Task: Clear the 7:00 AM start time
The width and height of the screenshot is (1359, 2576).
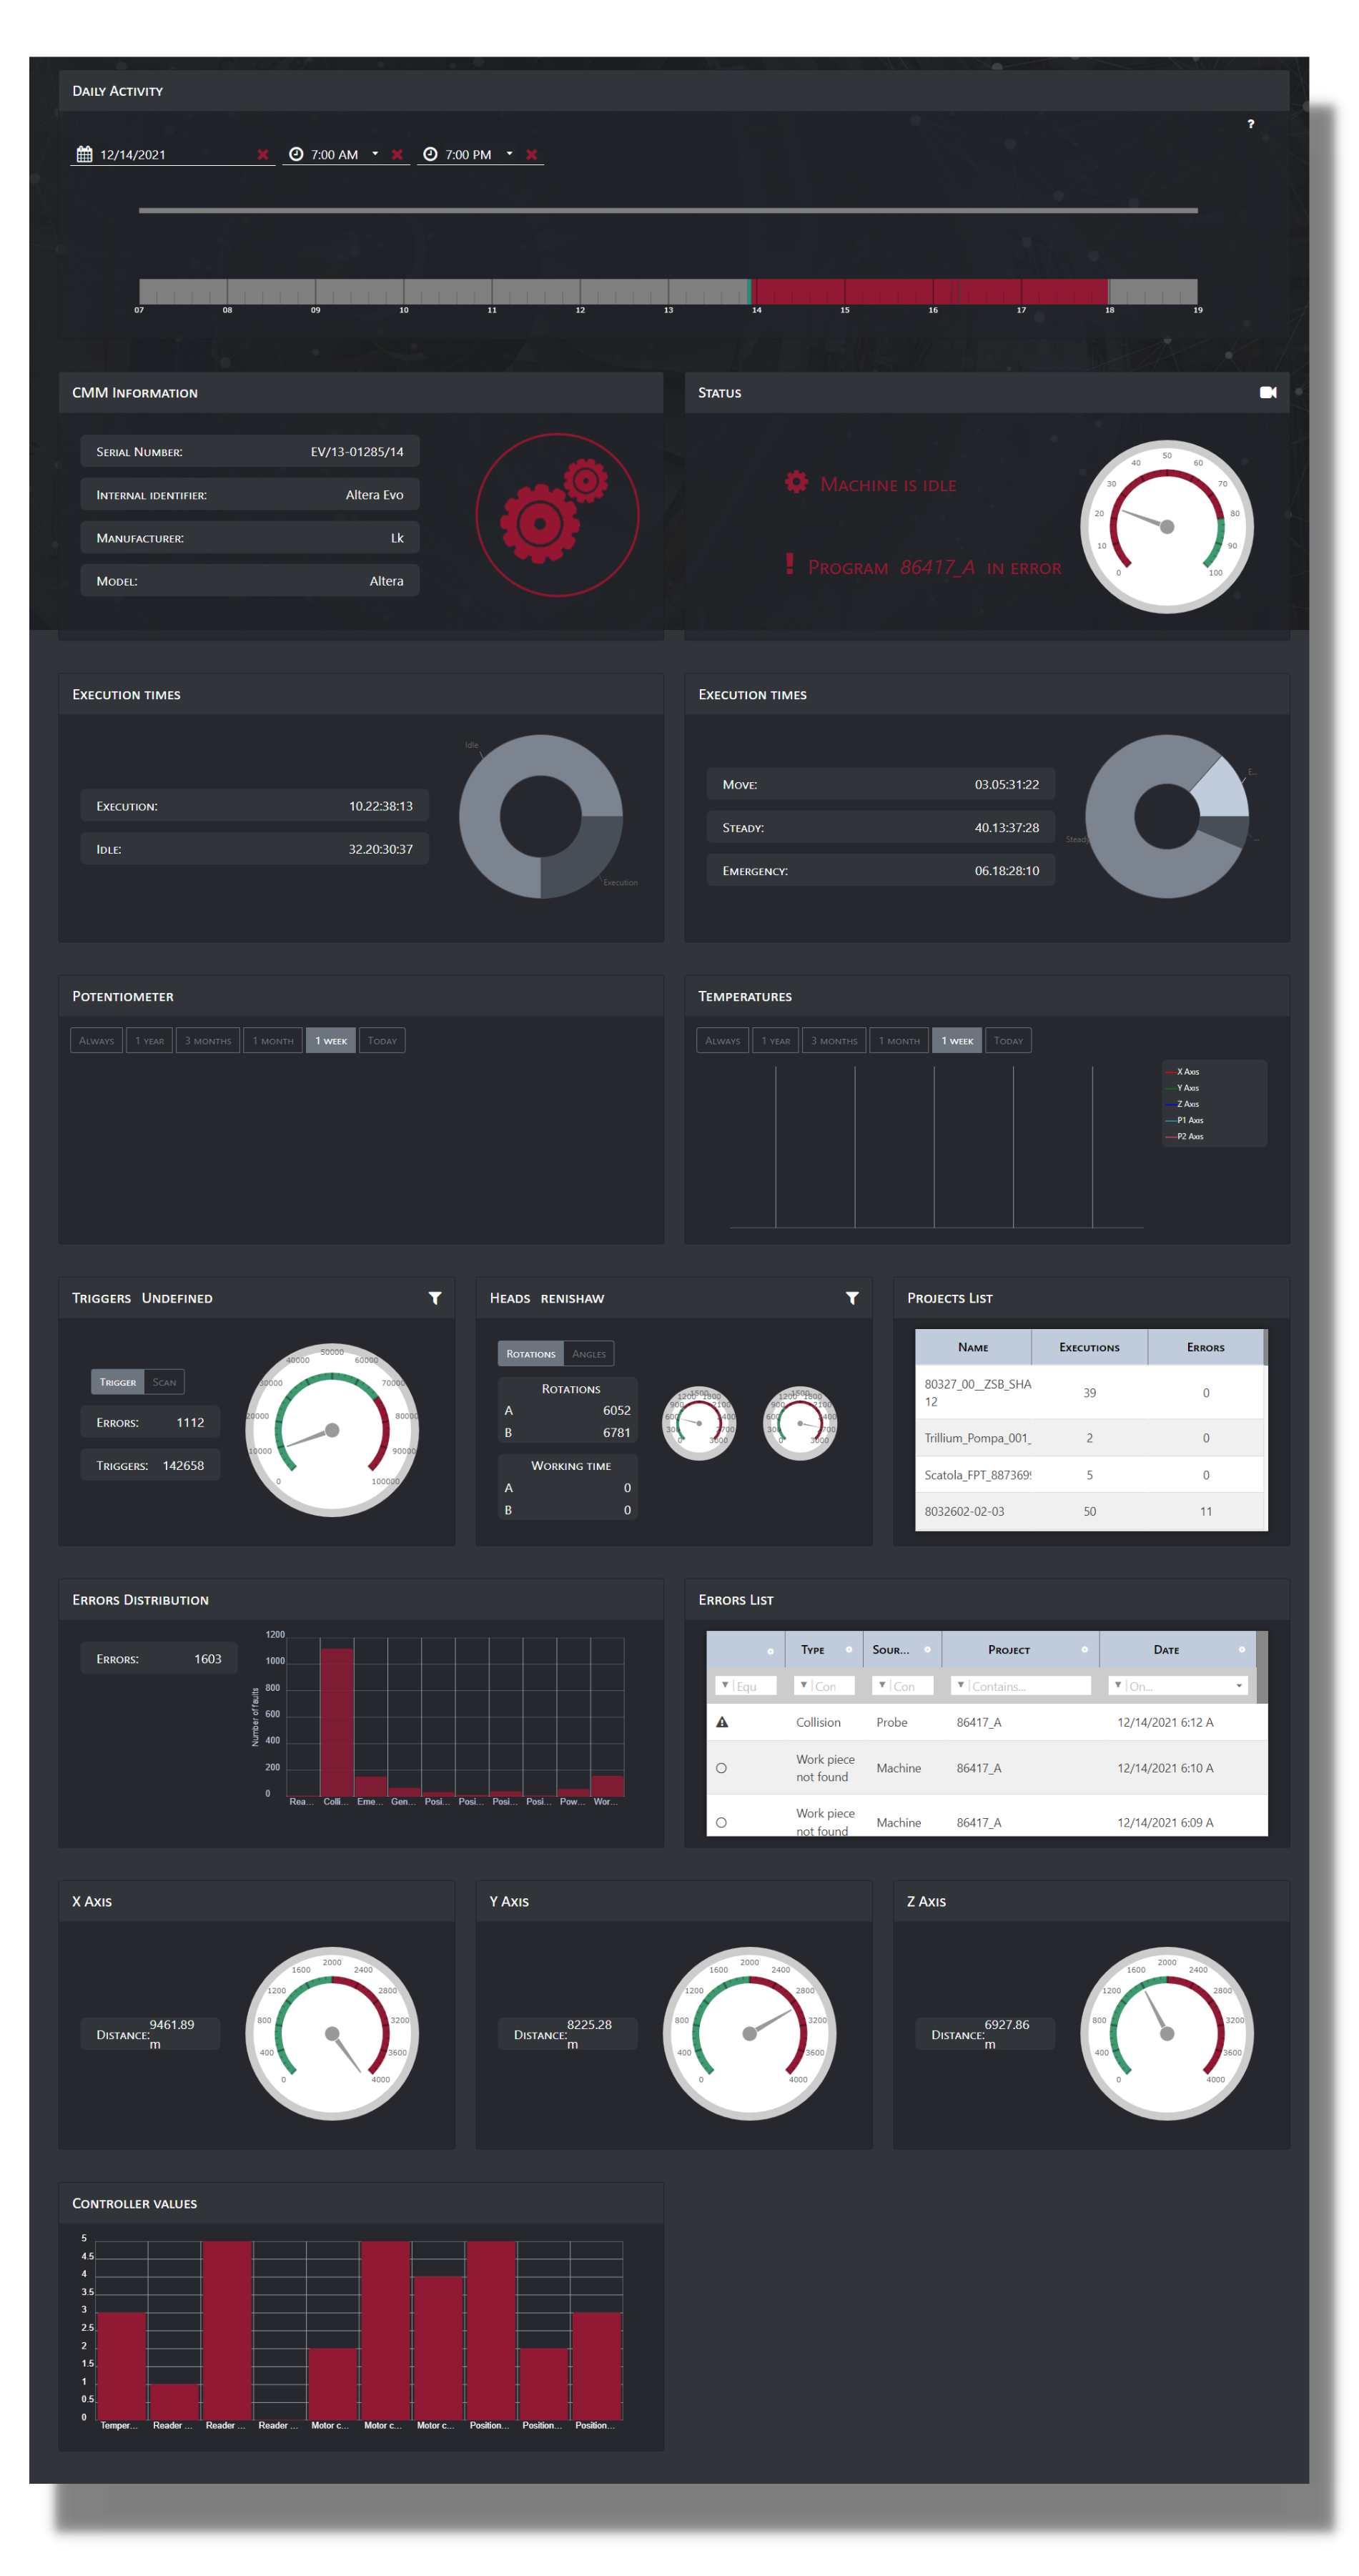Action: [397, 154]
